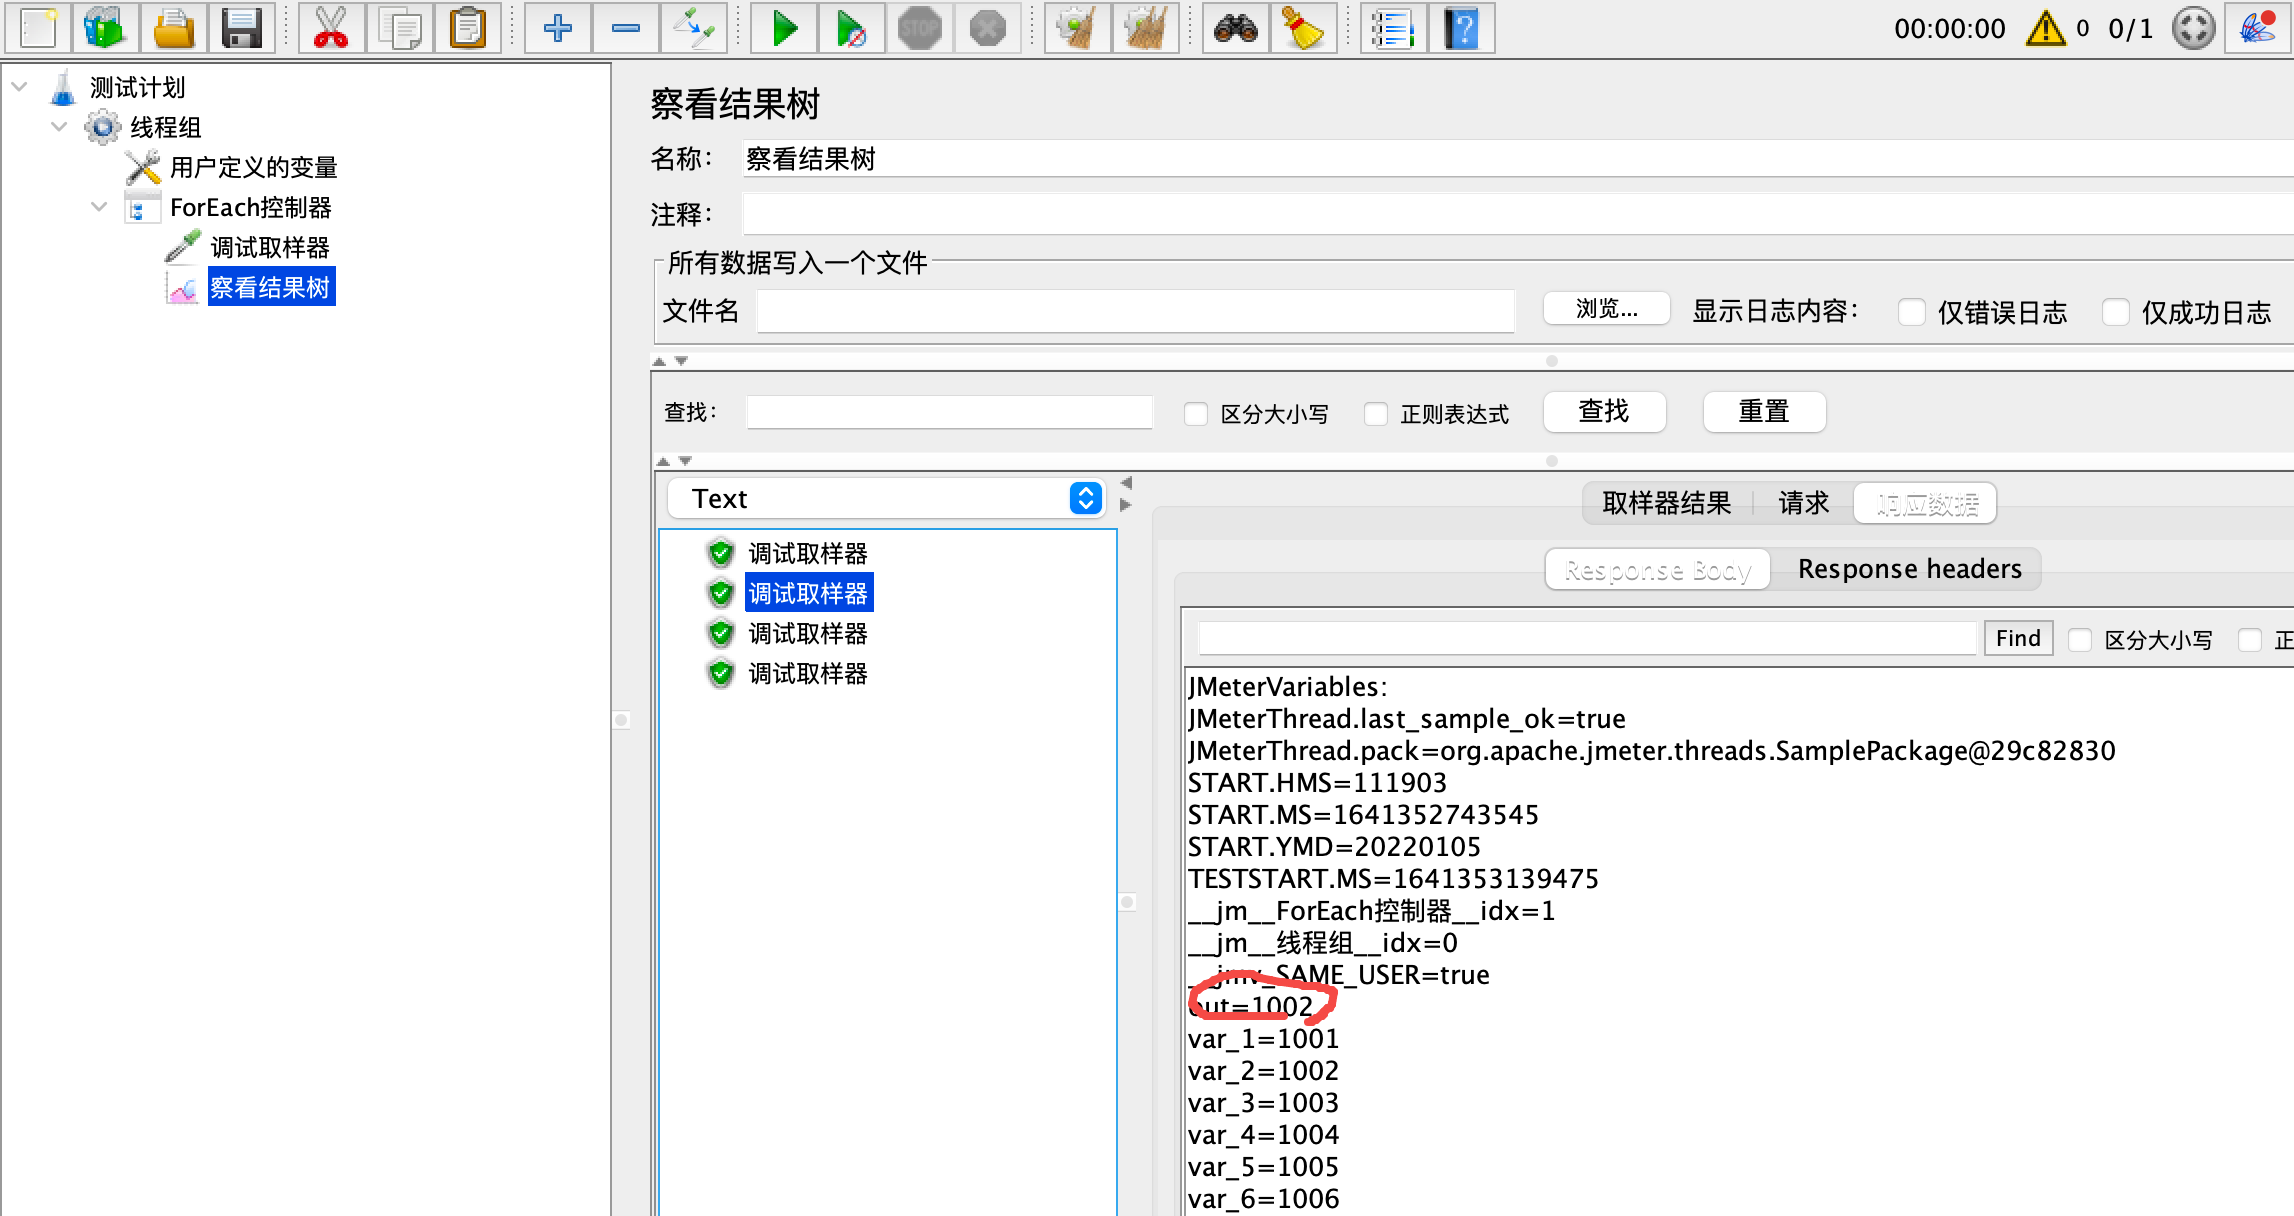Click the blue plus Expand All icon
Image resolution: width=2294 pixels, height=1216 pixels.
click(x=557, y=28)
